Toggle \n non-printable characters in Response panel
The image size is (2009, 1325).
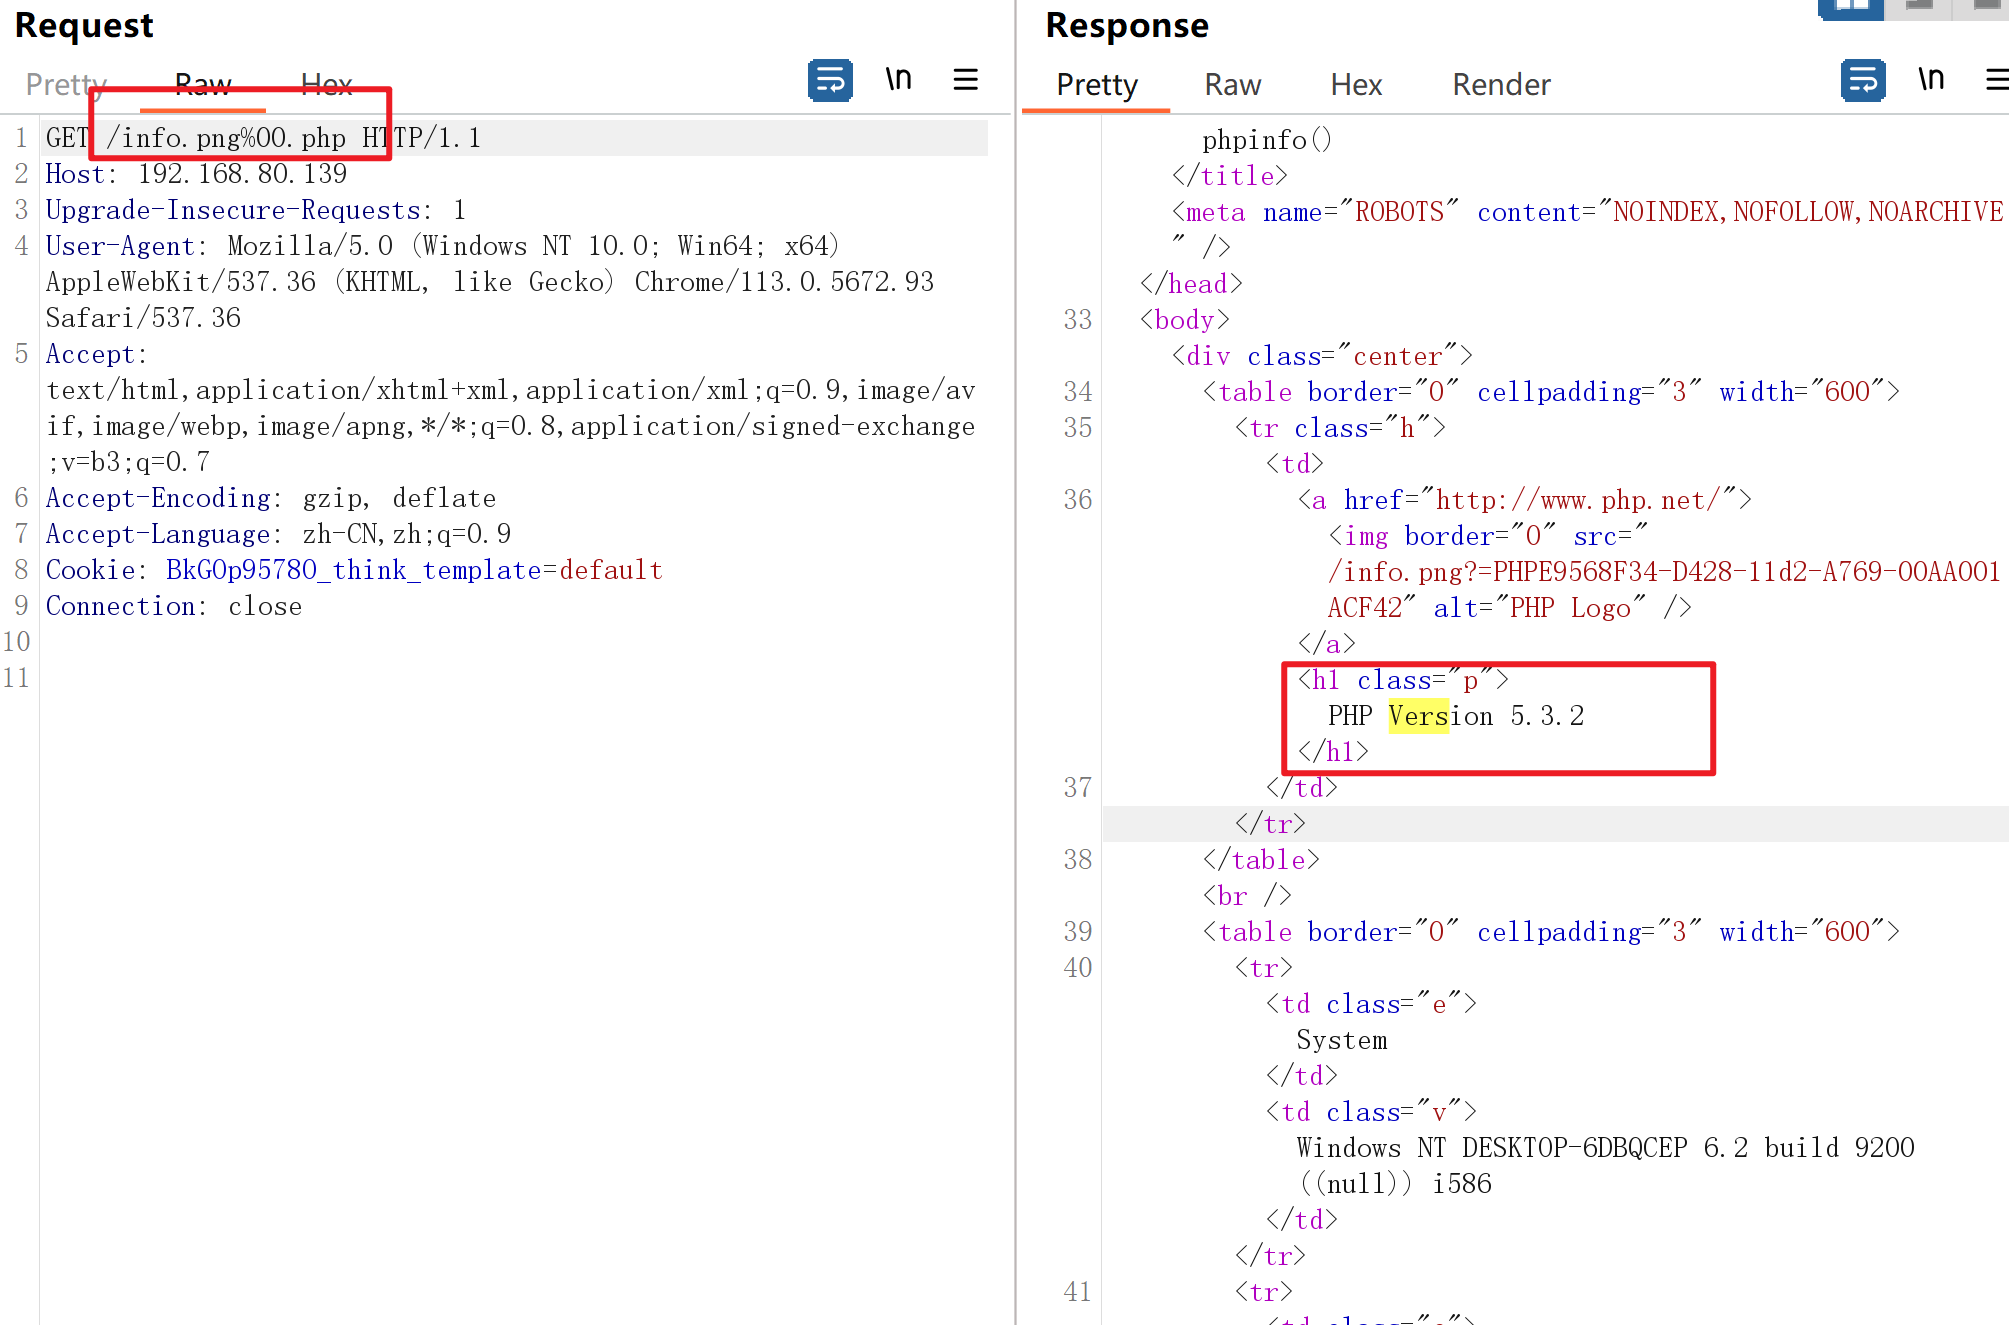1931,80
